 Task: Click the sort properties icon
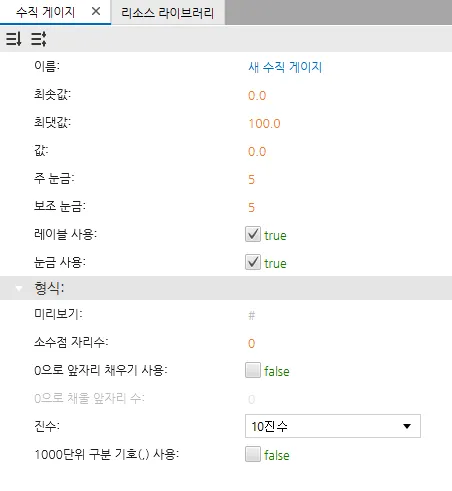[14, 39]
